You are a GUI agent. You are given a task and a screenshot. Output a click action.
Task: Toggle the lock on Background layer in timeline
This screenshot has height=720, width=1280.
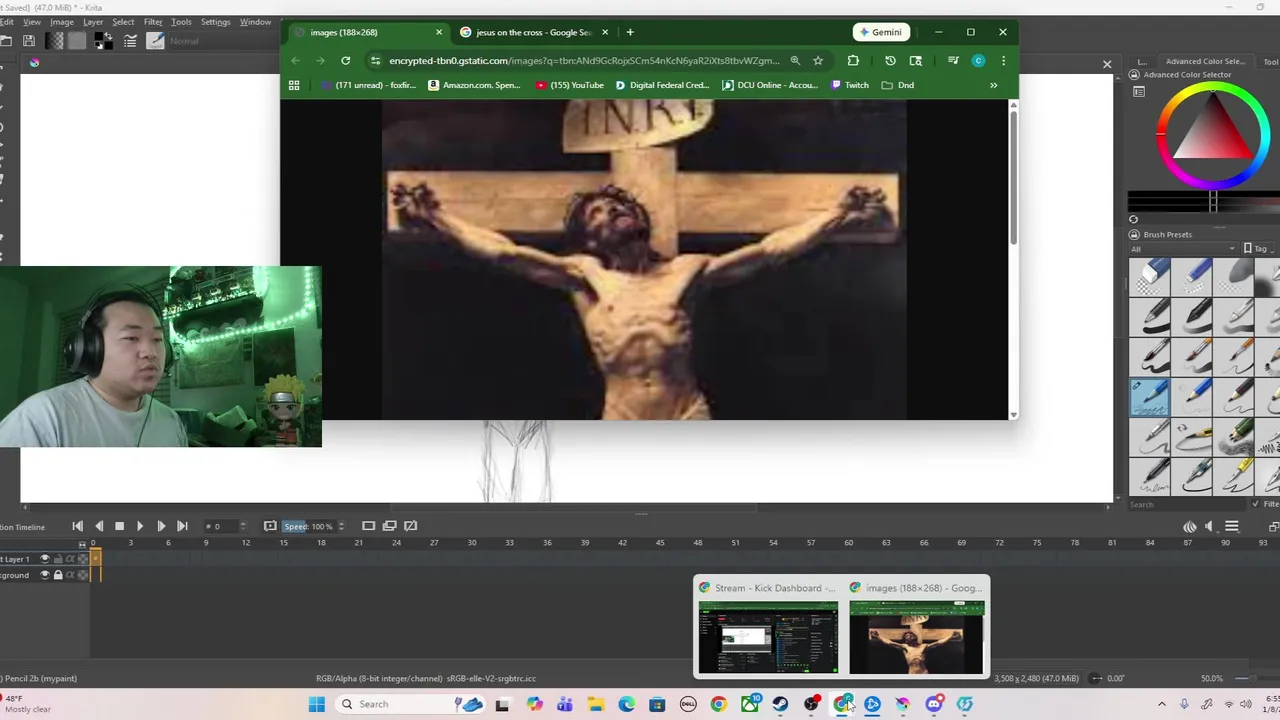point(57,575)
